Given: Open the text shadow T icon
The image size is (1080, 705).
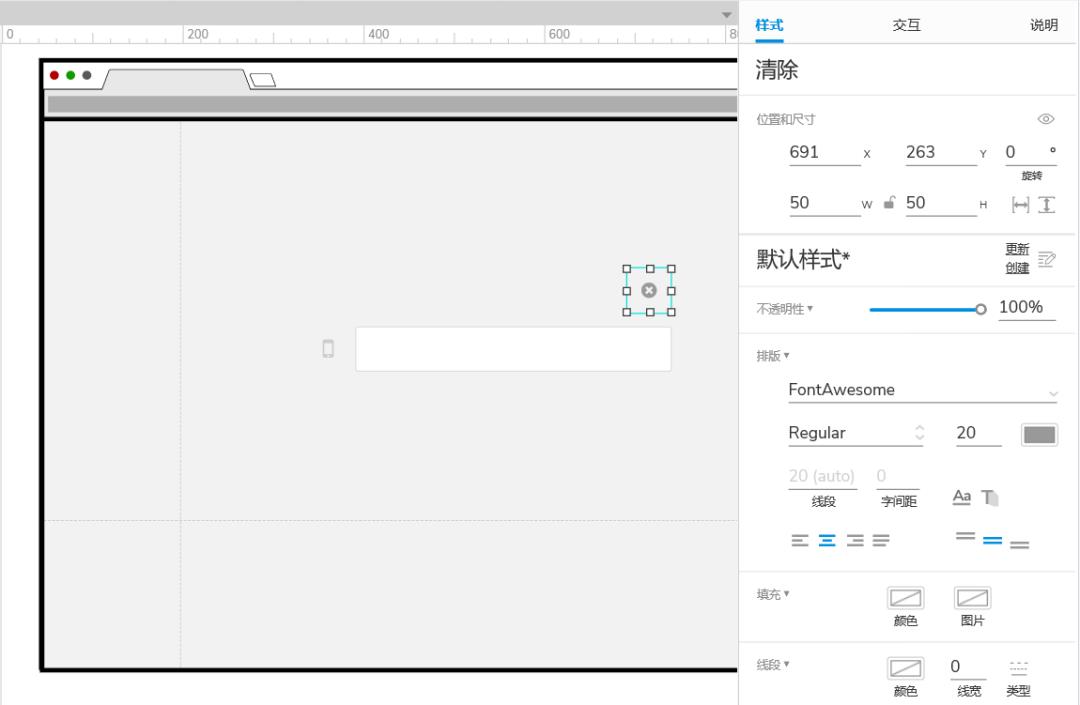Looking at the screenshot, I should click(x=990, y=497).
